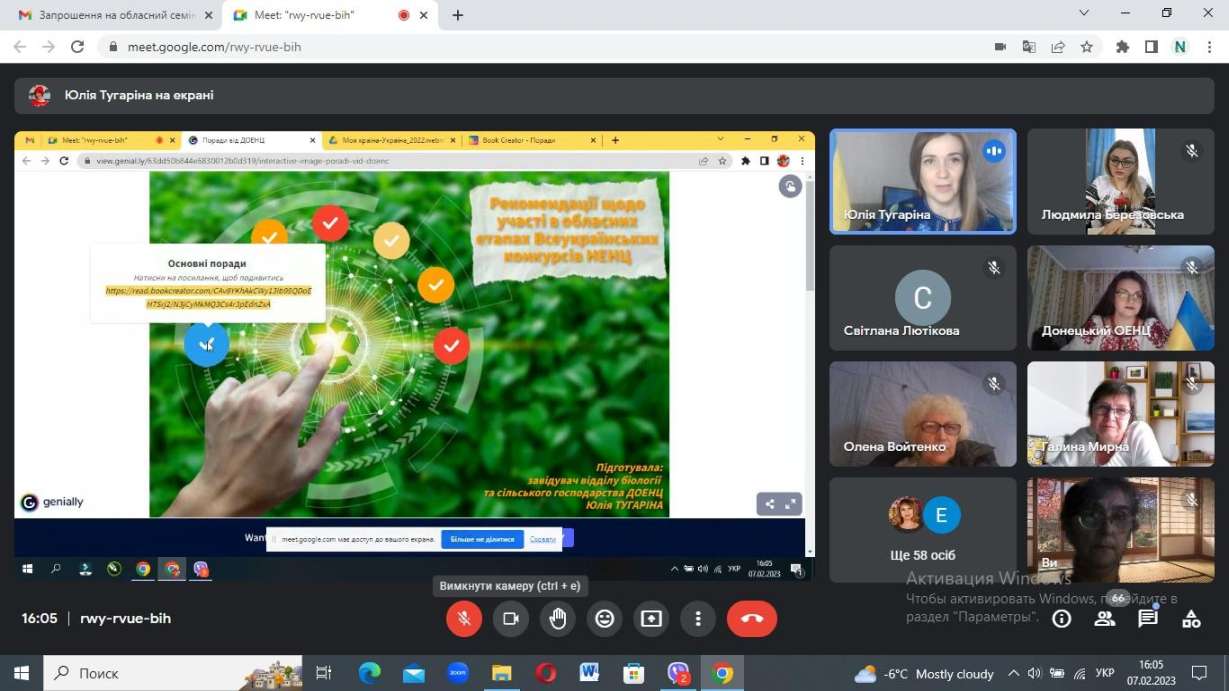Select Олена Войтенко video tile
The width and height of the screenshot is (1229, 691).
923,414
